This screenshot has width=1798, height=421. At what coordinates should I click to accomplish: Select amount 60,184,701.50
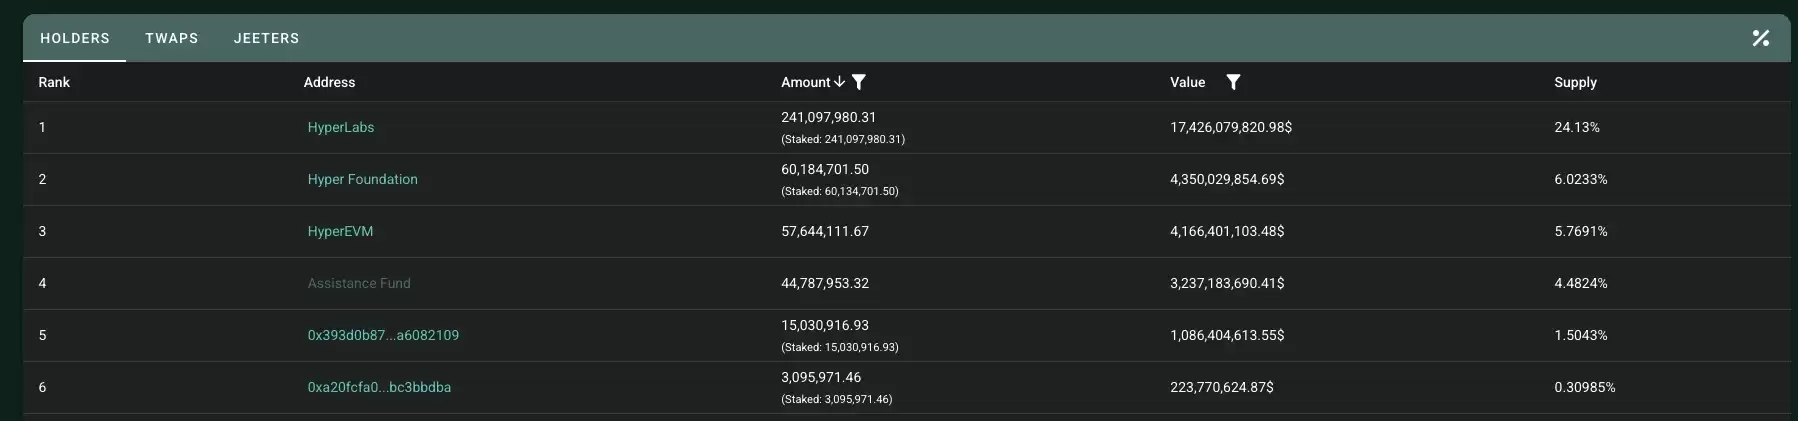coord(825,169)
